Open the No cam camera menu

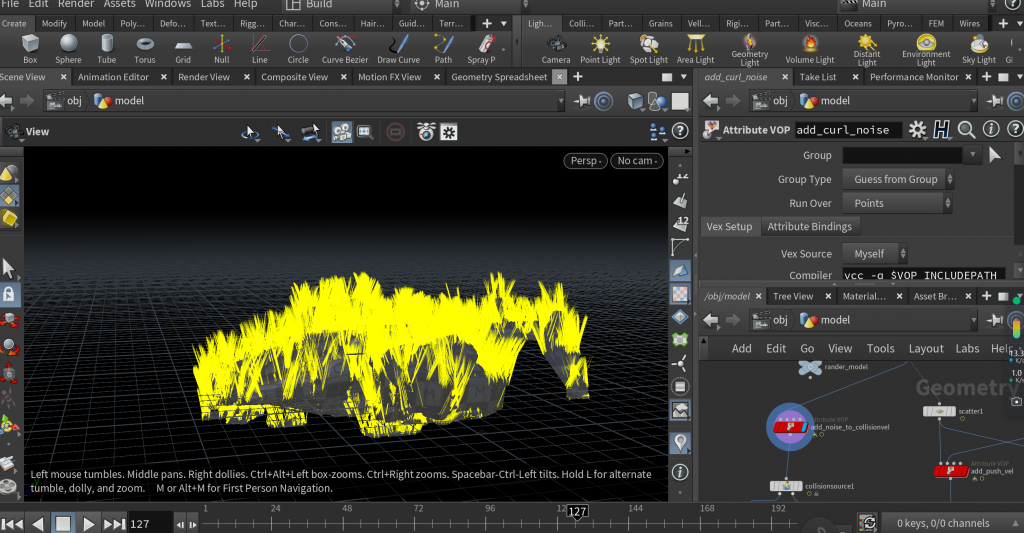(637, 161)
